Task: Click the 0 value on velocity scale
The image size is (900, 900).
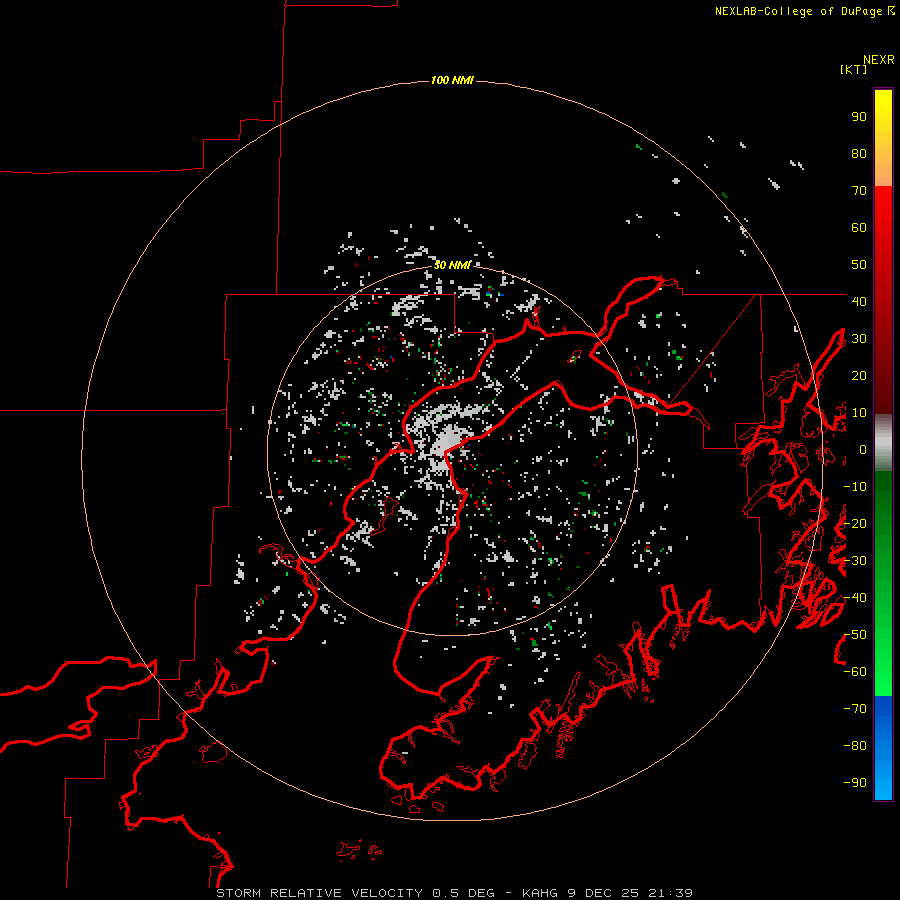Action: click(863, 450)
